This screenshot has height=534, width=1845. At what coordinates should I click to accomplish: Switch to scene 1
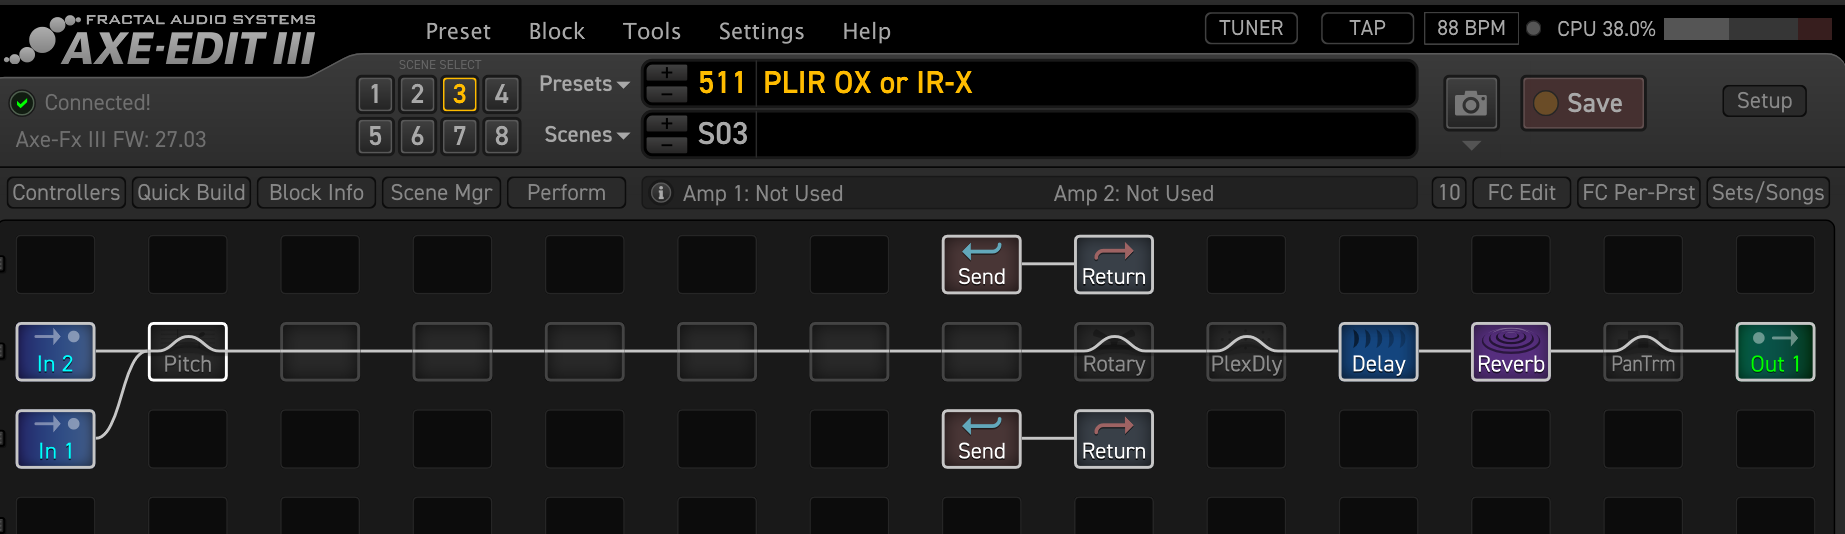(x=375, y=95)
